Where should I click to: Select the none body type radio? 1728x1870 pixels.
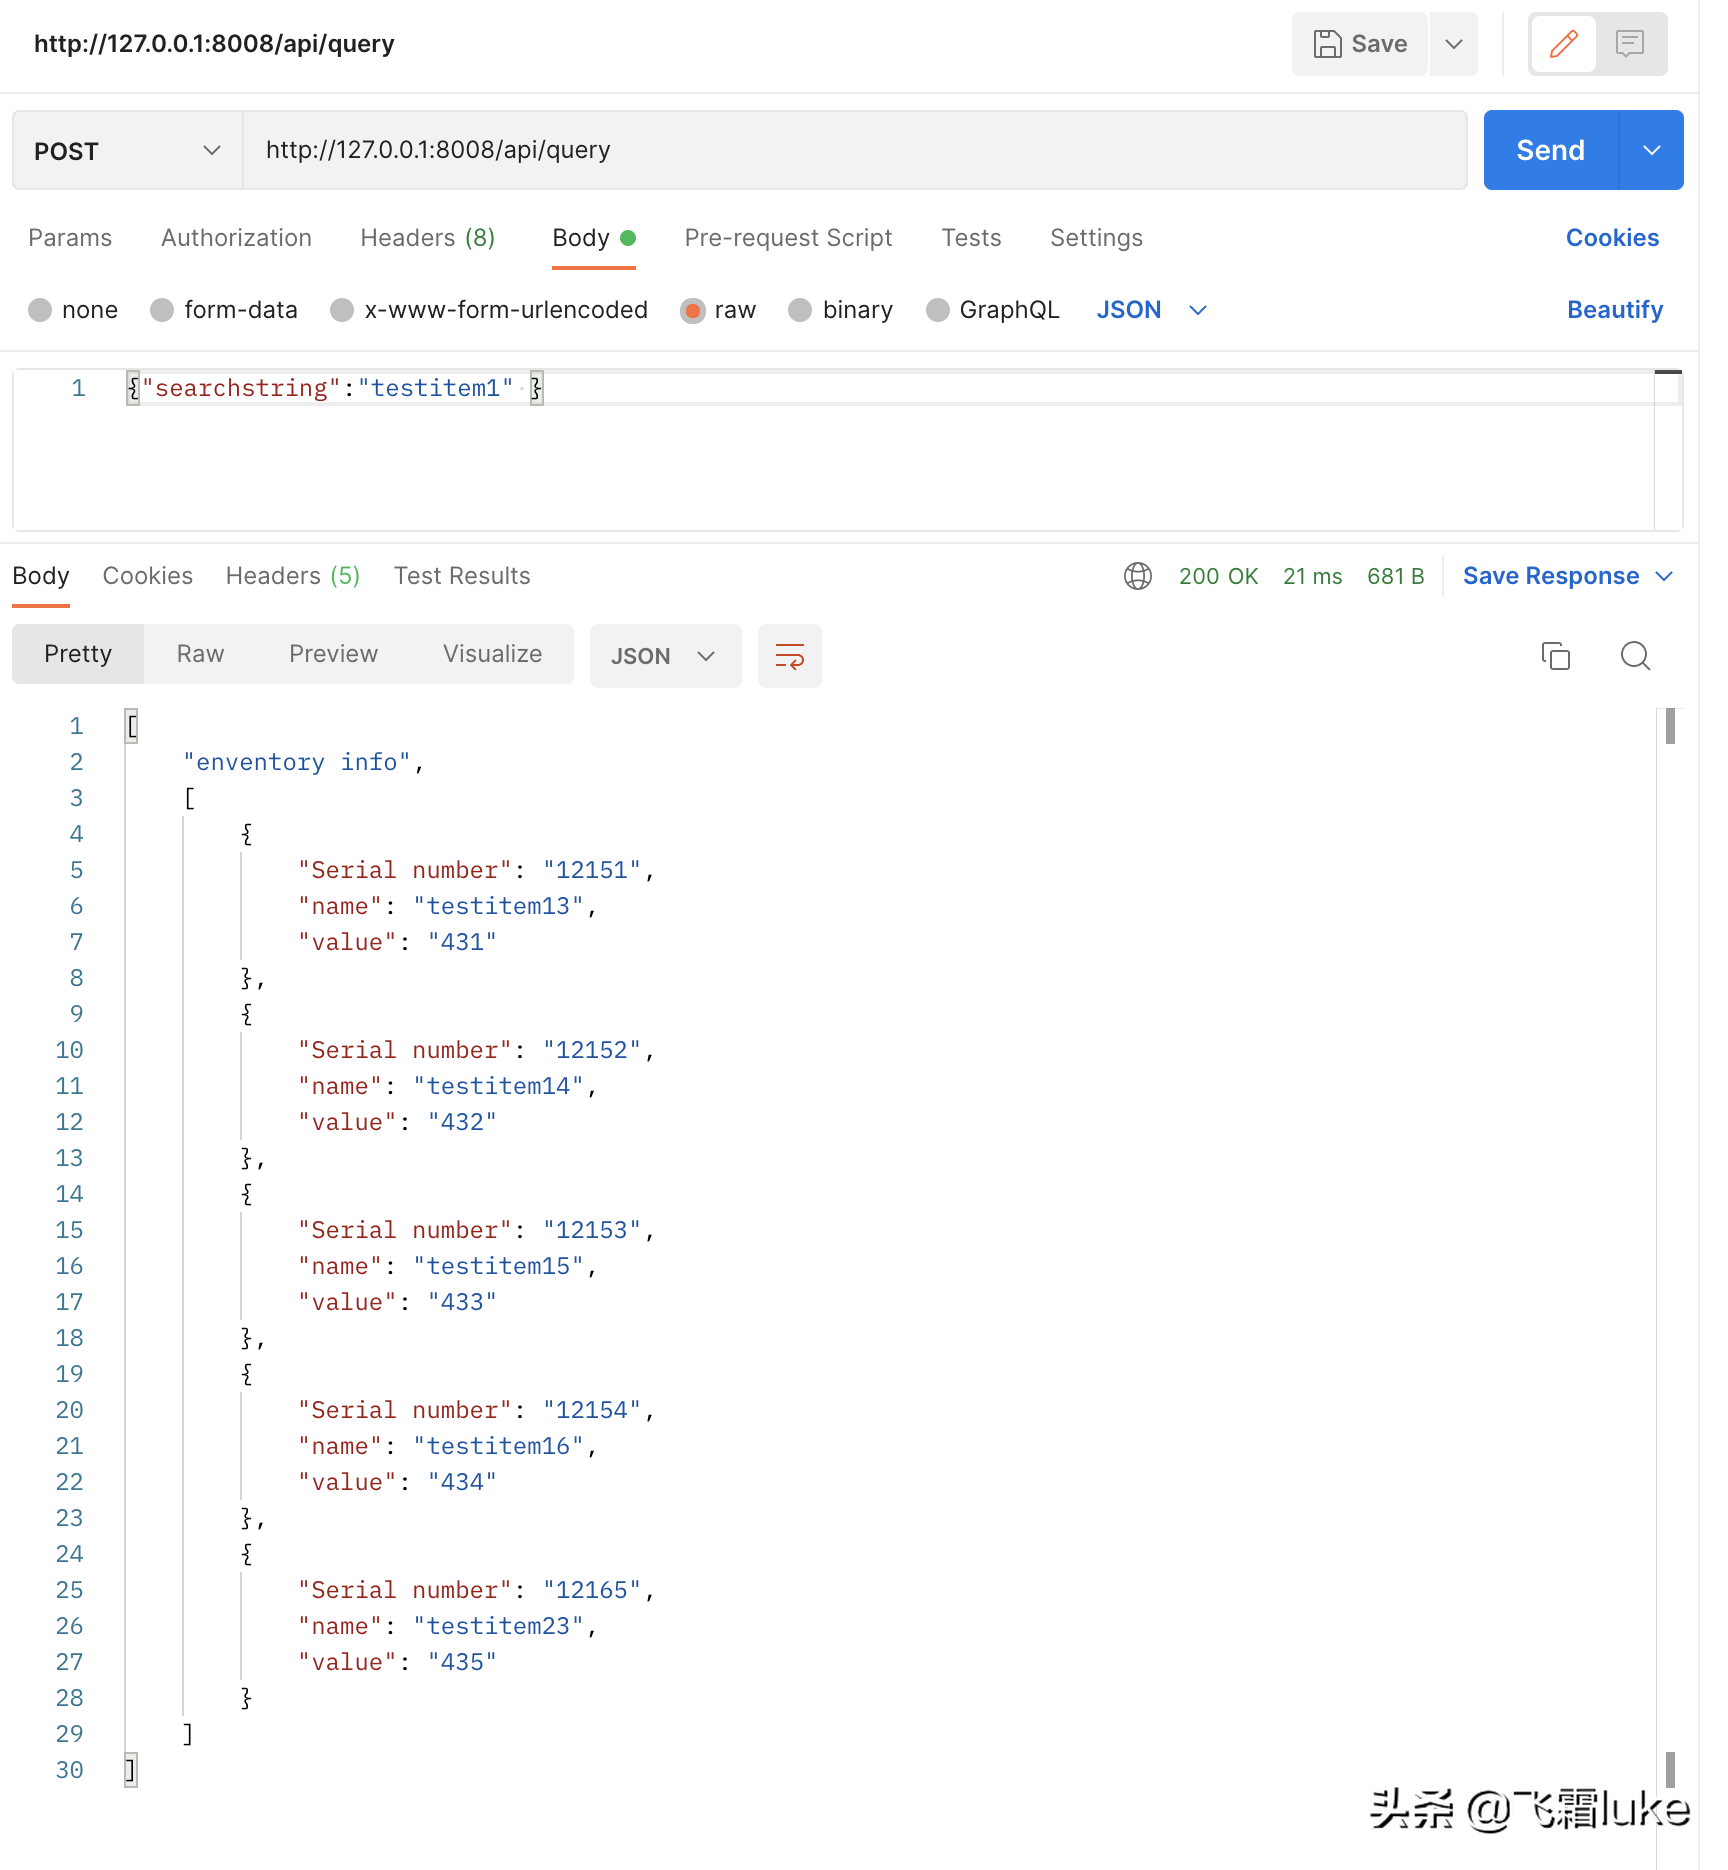tap(40, 310)
